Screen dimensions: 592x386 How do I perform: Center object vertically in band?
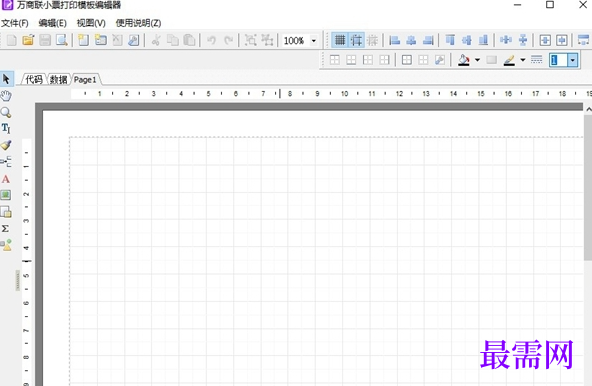point(562,40)
